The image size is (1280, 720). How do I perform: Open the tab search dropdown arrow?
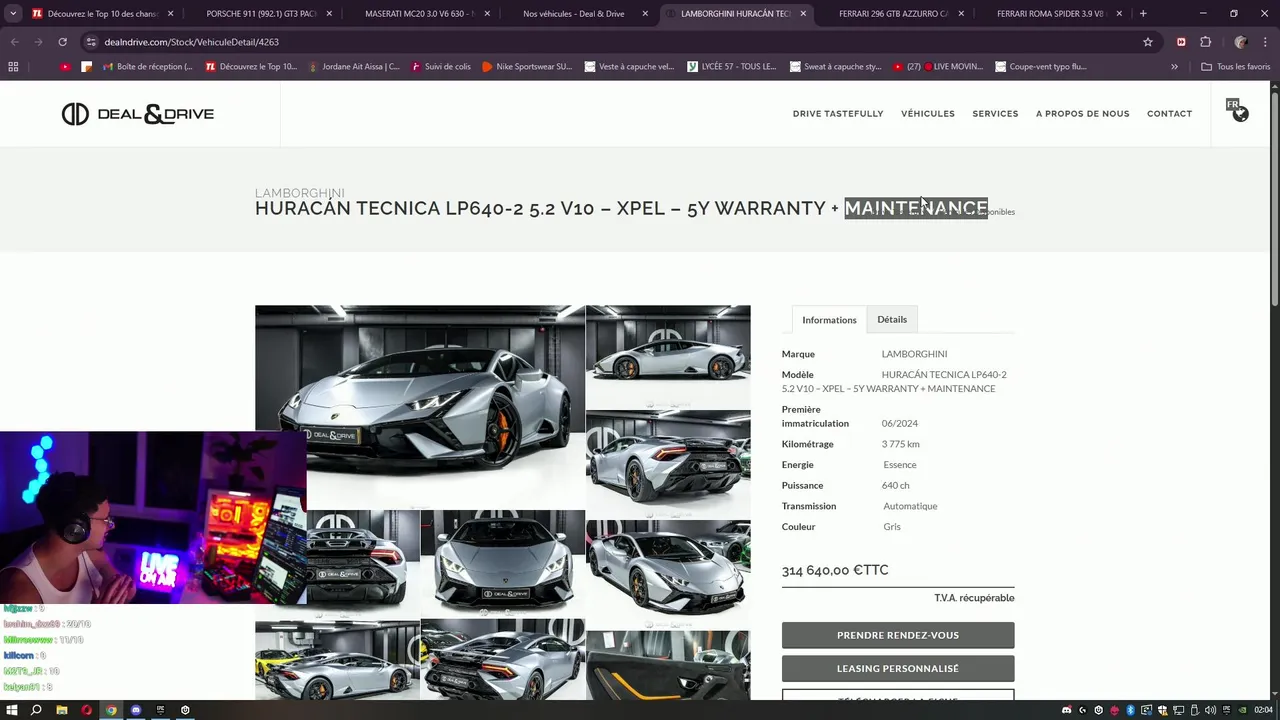pyautogui.click(x=13, y=14)
